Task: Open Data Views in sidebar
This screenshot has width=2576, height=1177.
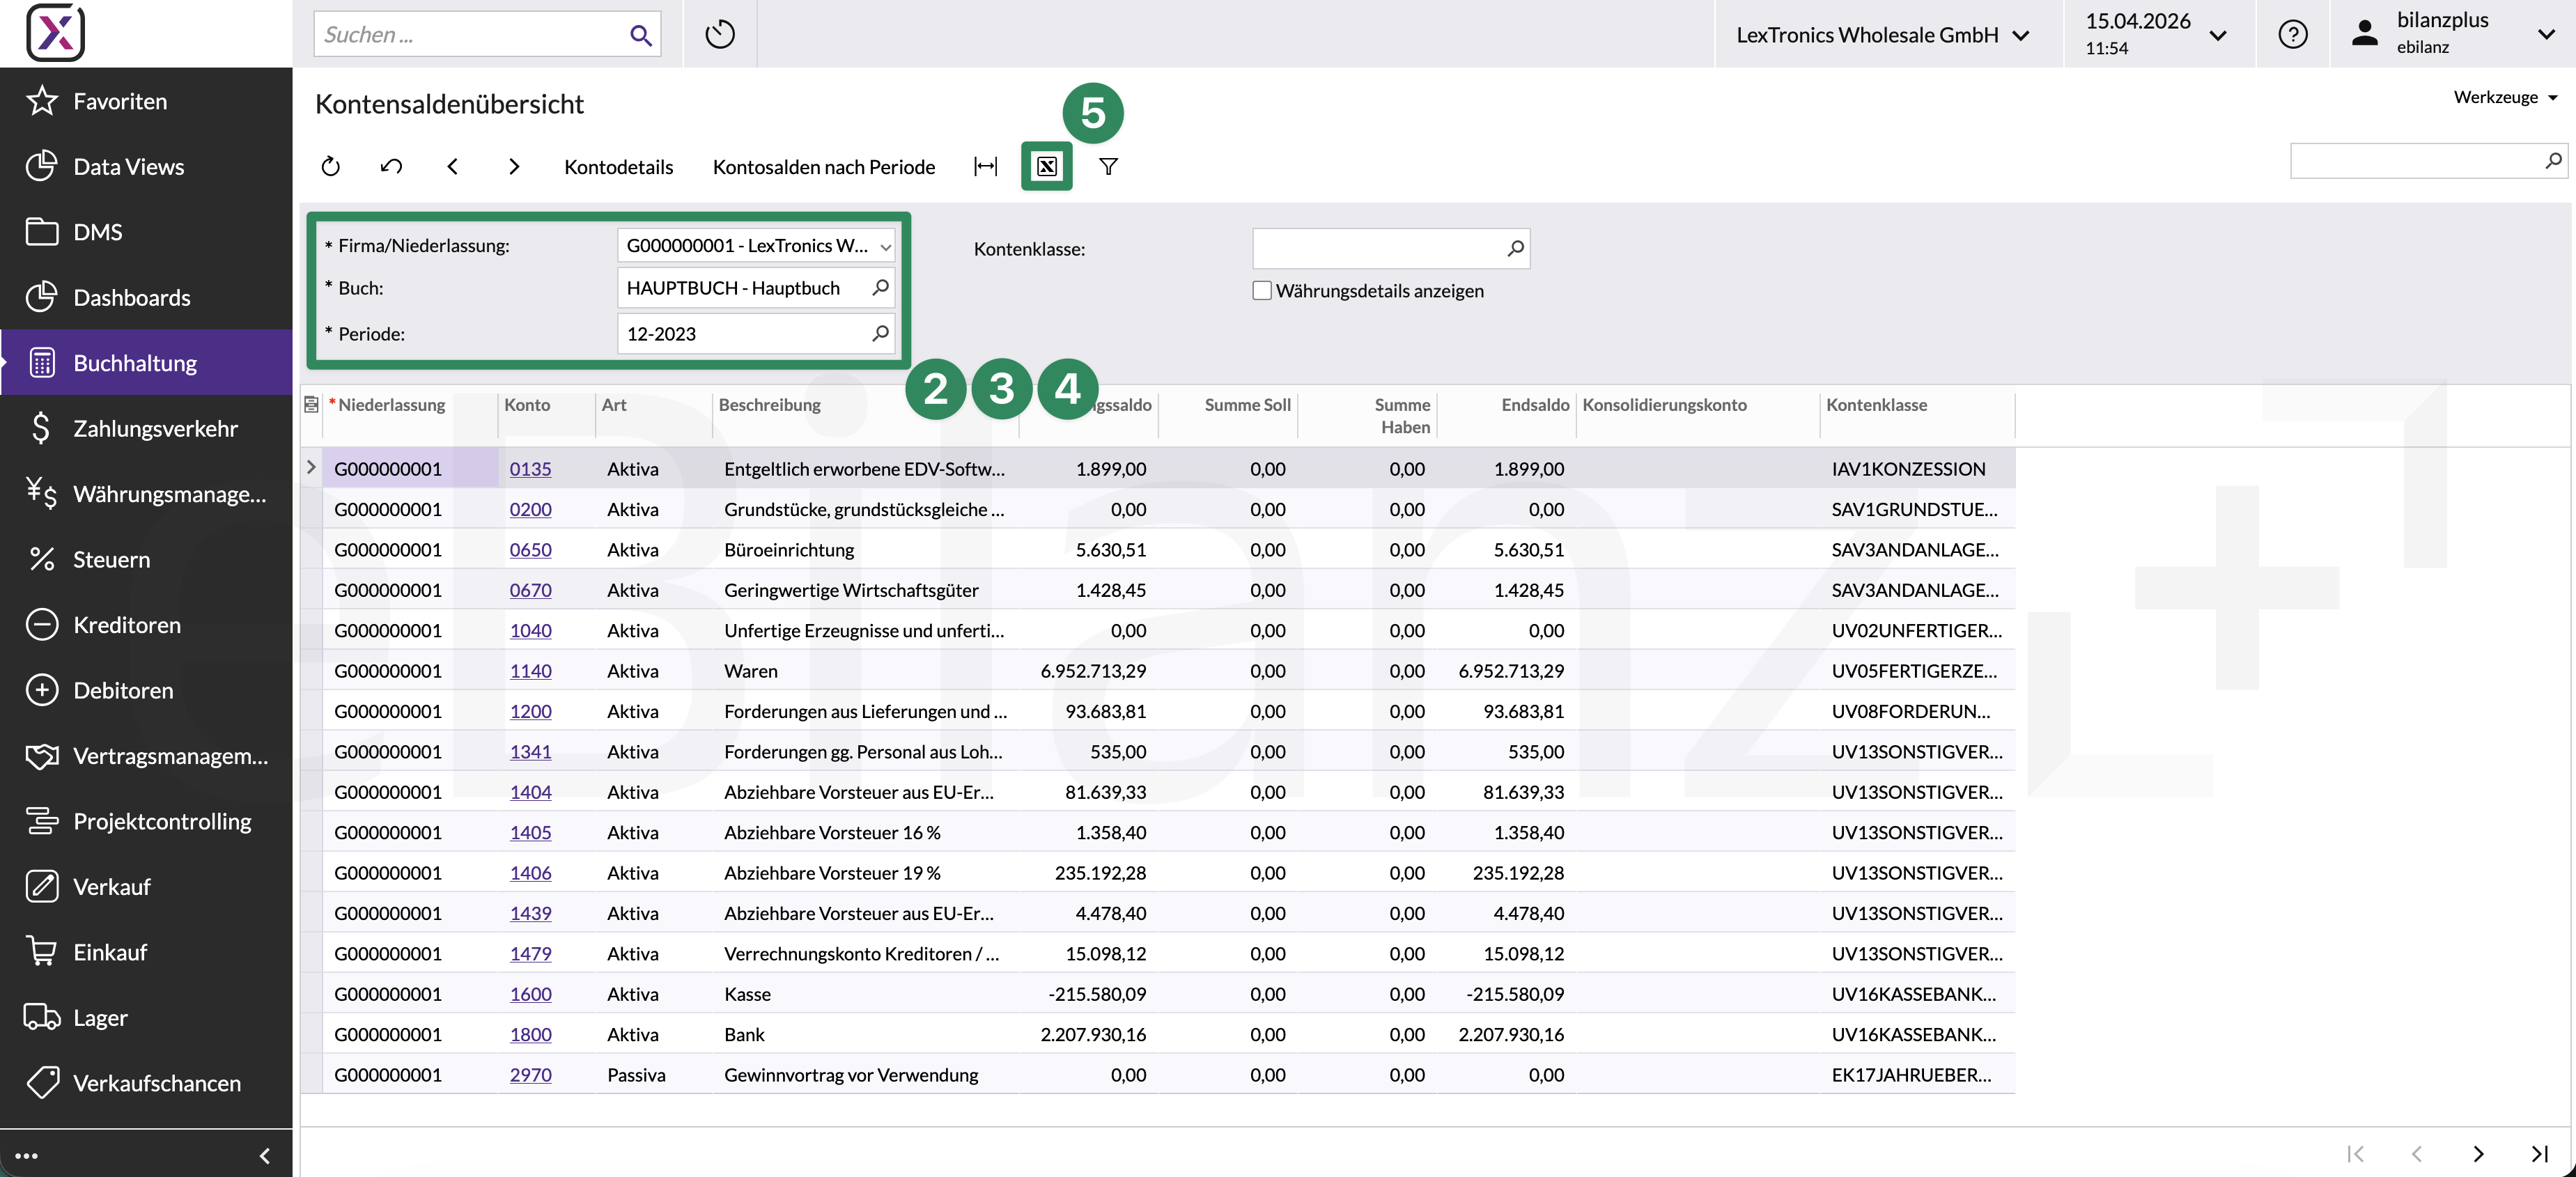Action: coord(128,166)
